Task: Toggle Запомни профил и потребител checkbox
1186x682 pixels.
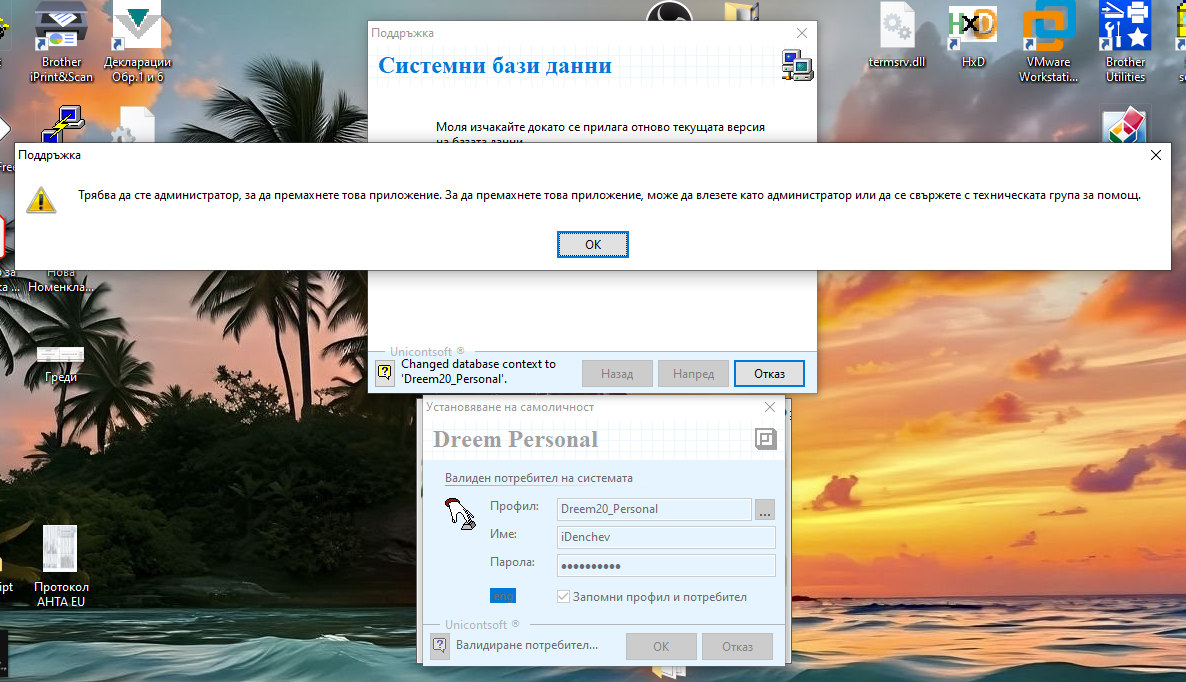Action: point(563,597)
